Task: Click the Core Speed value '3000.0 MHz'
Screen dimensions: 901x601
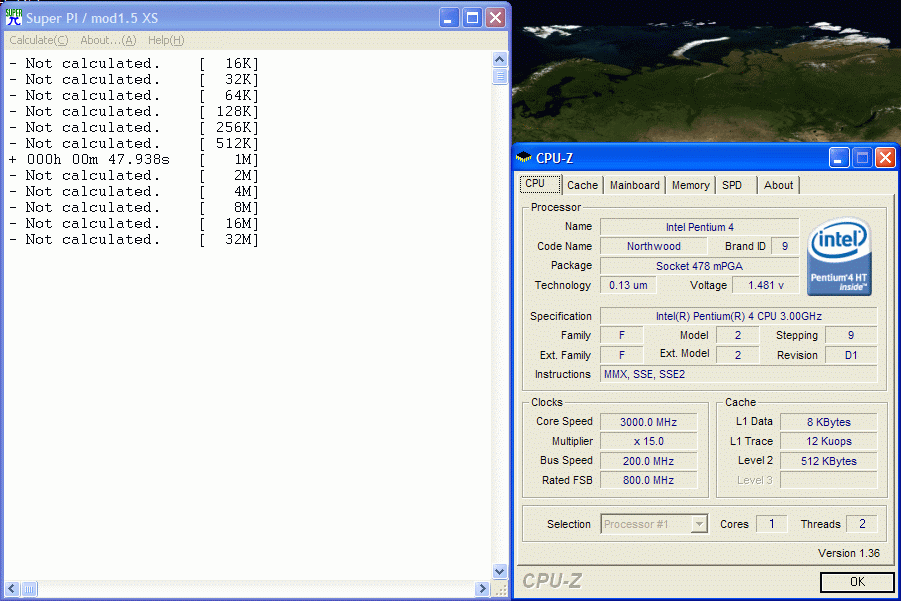Action: click(x=648, y=422)
